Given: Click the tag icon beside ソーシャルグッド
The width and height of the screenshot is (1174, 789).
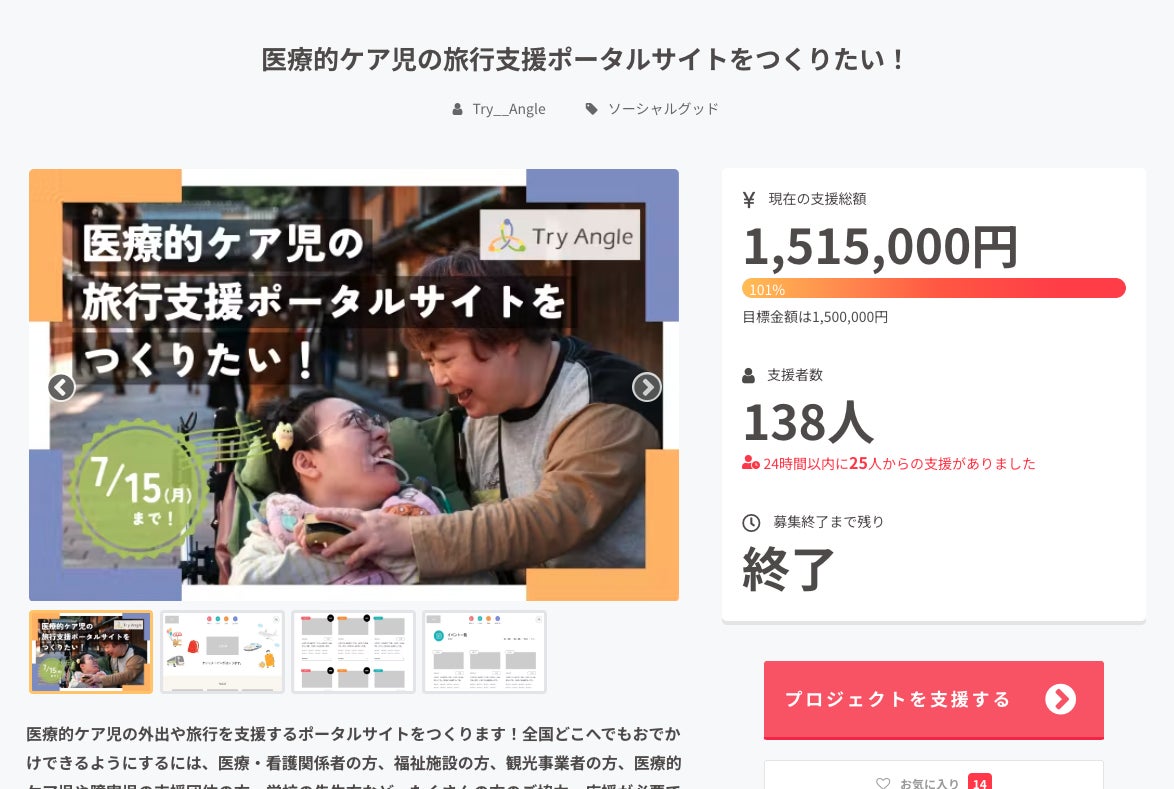Looking at the screenshot, I should (x=591, y=109).
